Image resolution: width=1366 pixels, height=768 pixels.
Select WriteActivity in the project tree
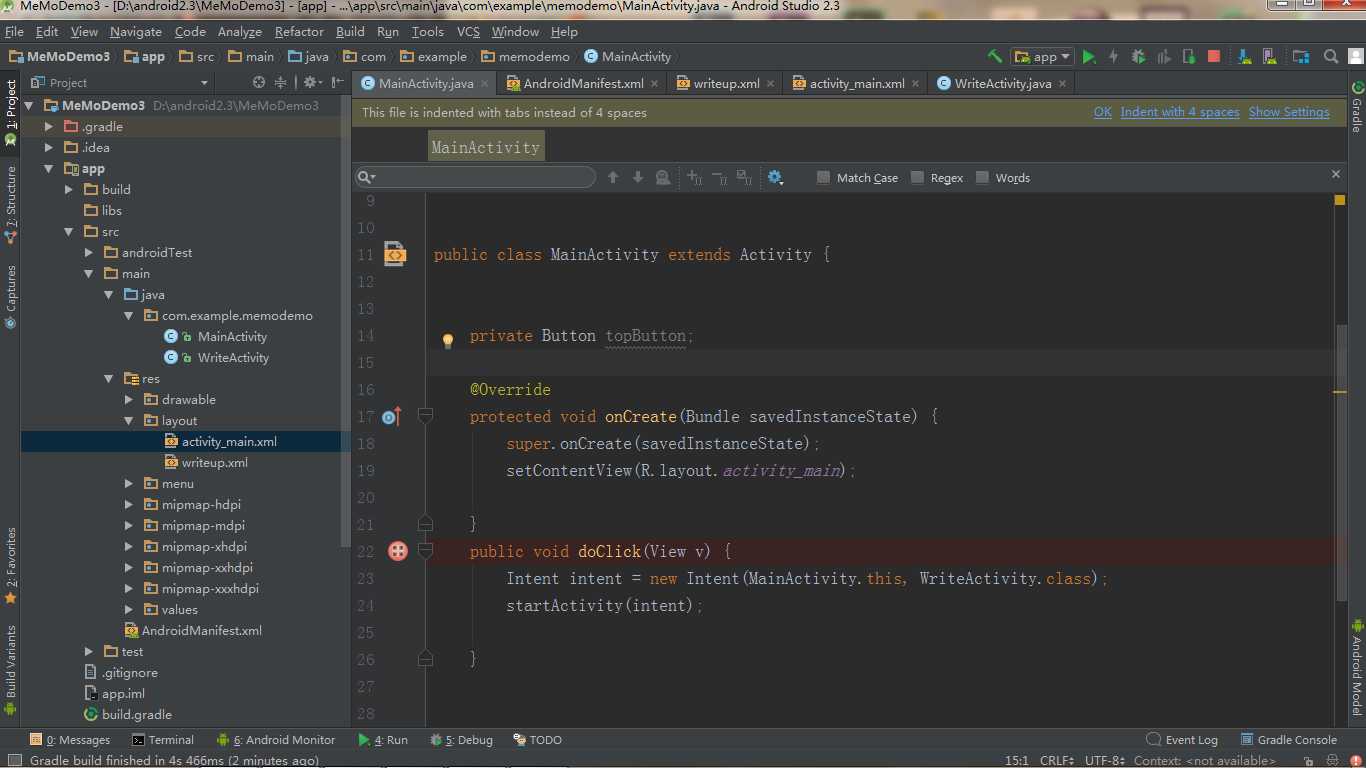[x=233, y=357]
